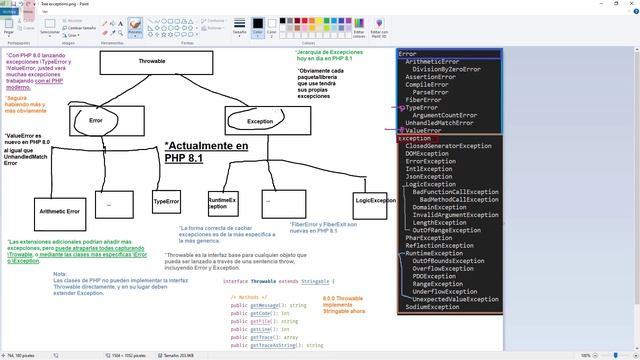Viewport: 640px width, 360px height.
Task: Pick the black color swatch
Action: (x=282, y=21)
